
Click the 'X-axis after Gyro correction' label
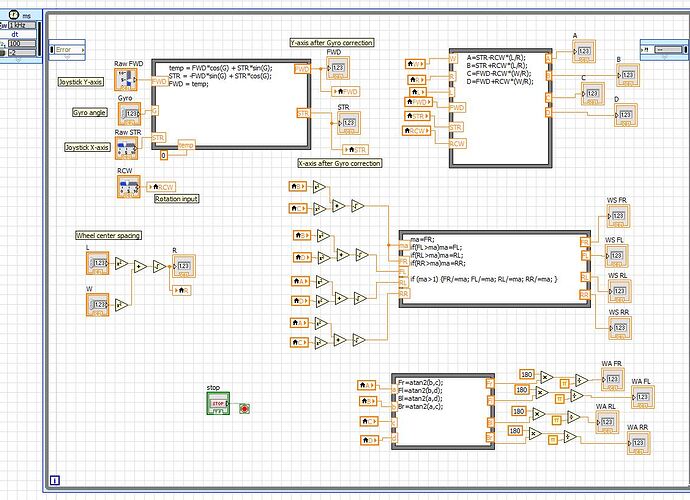pos(340,163)
